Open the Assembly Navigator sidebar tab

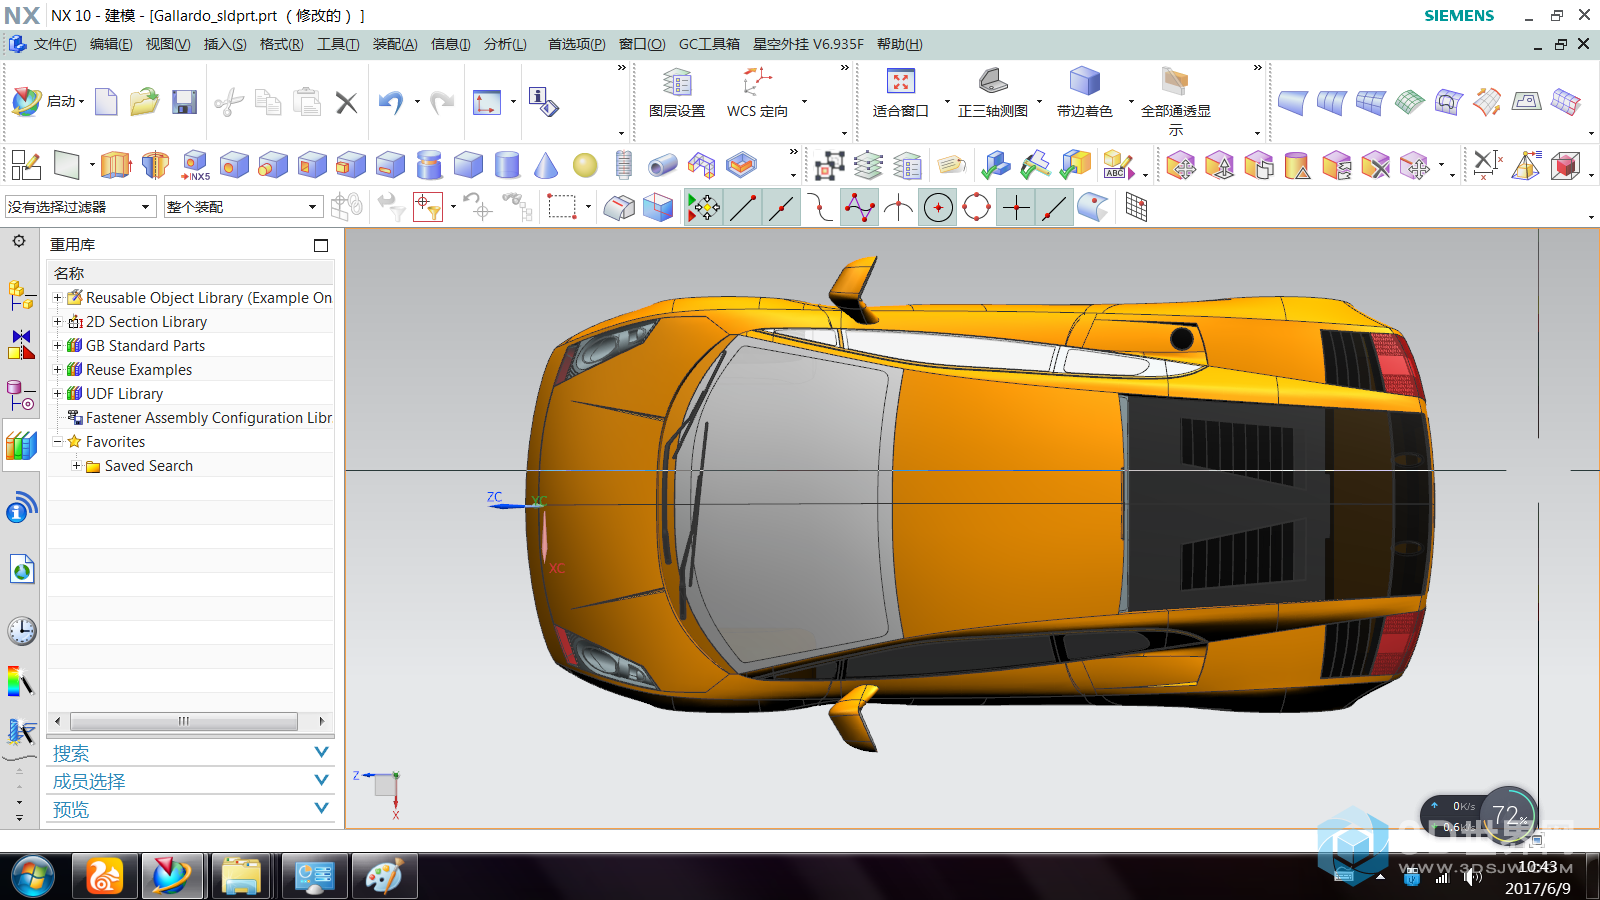(21, 294)
